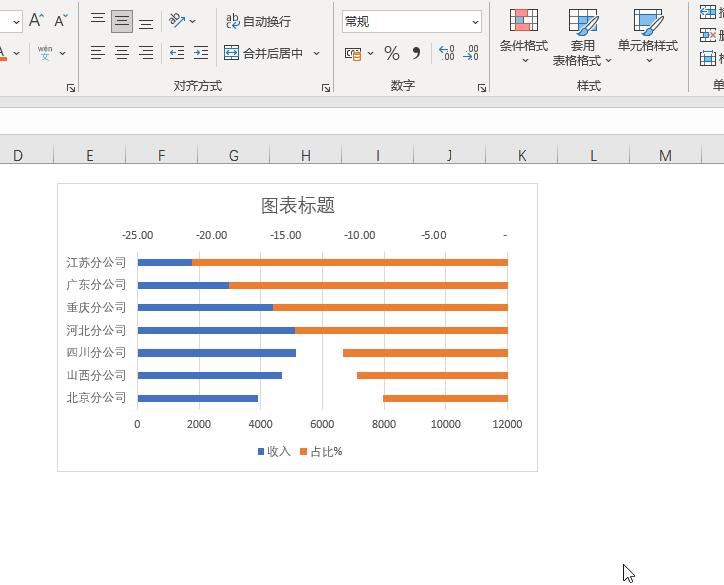Select column K header
The height and width of the screenshot is (585, 724).
click(522, 156)
